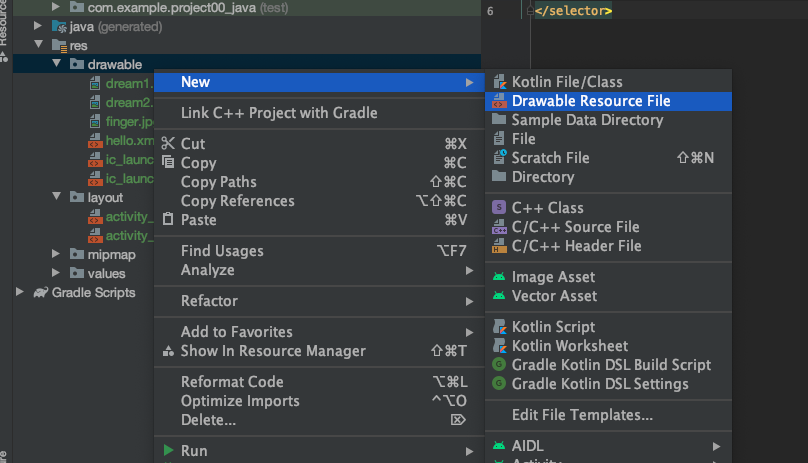Screen dimensions: 808x463
Task: Select dream2 file in drawable folder
Action: [129, 103]
